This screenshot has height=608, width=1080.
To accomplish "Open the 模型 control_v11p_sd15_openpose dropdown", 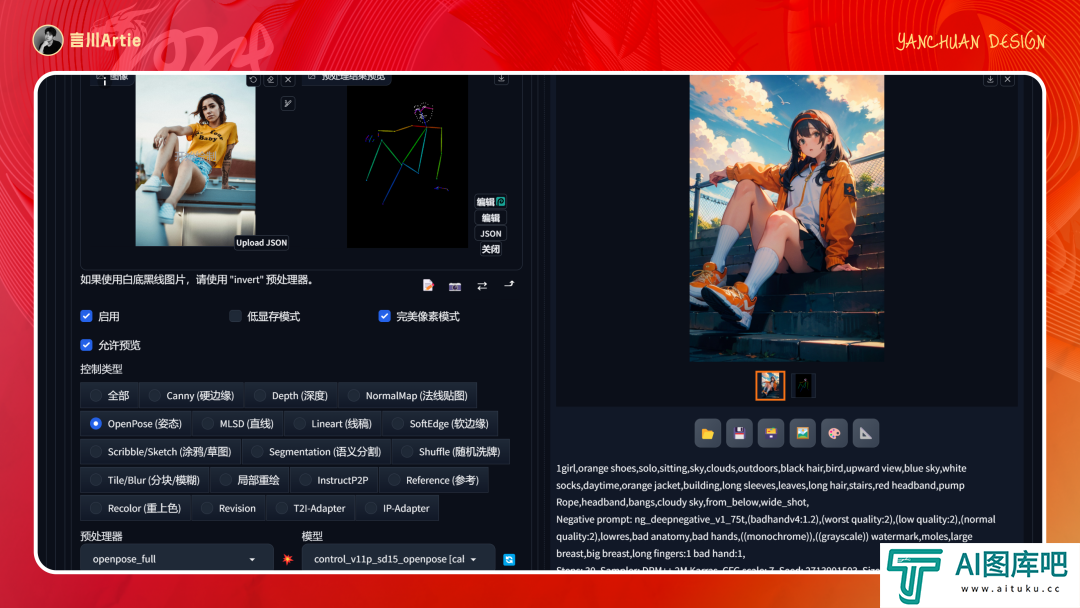I will coord(398,559).
